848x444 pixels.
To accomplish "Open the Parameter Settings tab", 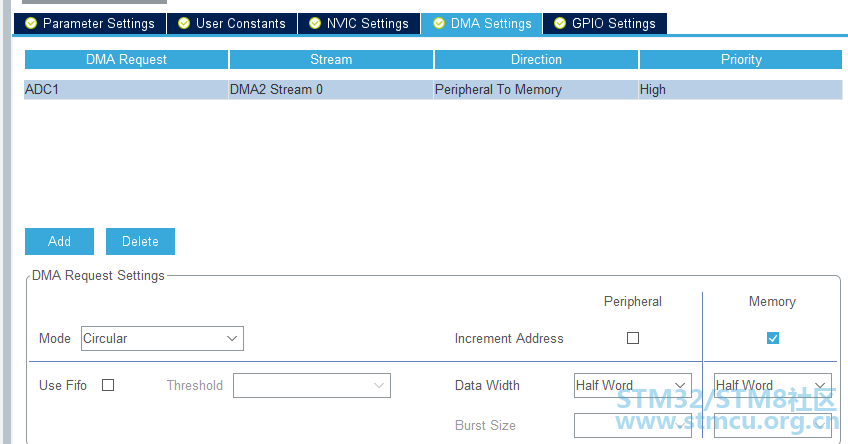I will click(x=90, y=24).
